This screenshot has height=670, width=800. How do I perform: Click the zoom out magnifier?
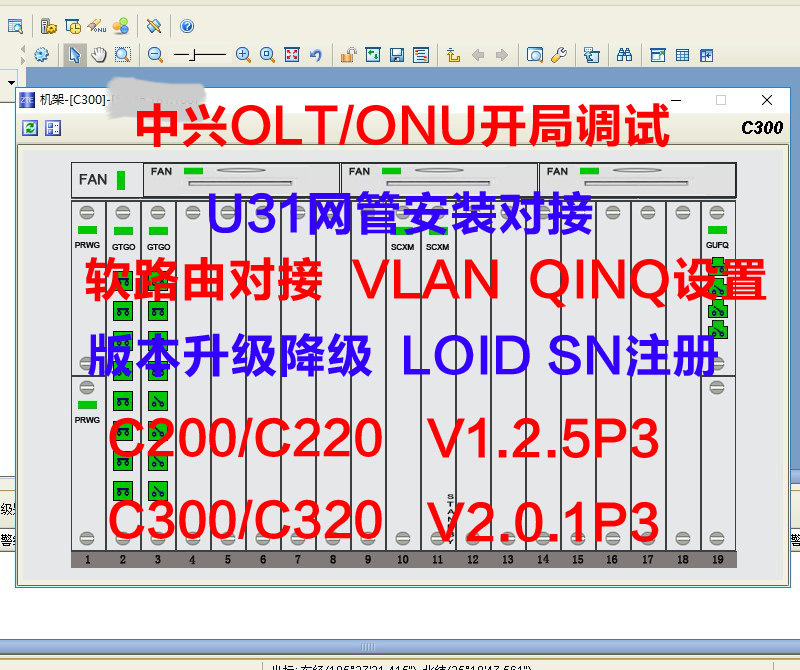(156, 55)
